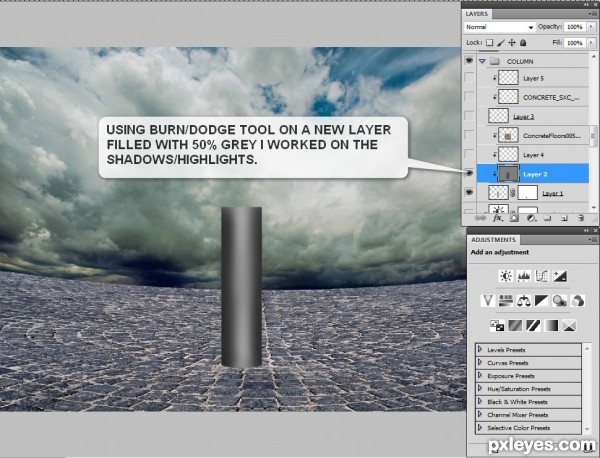Lock all layer attributes
Viewport: 600px width, 458px height.
coord(523,42)
